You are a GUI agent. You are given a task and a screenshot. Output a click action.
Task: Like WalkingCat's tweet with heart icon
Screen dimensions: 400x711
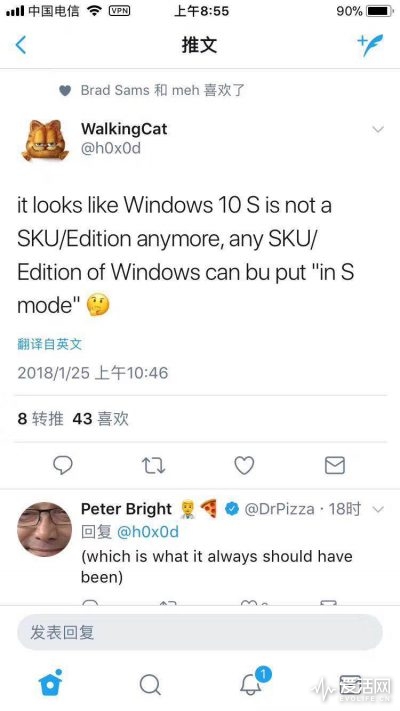[244, 465]
